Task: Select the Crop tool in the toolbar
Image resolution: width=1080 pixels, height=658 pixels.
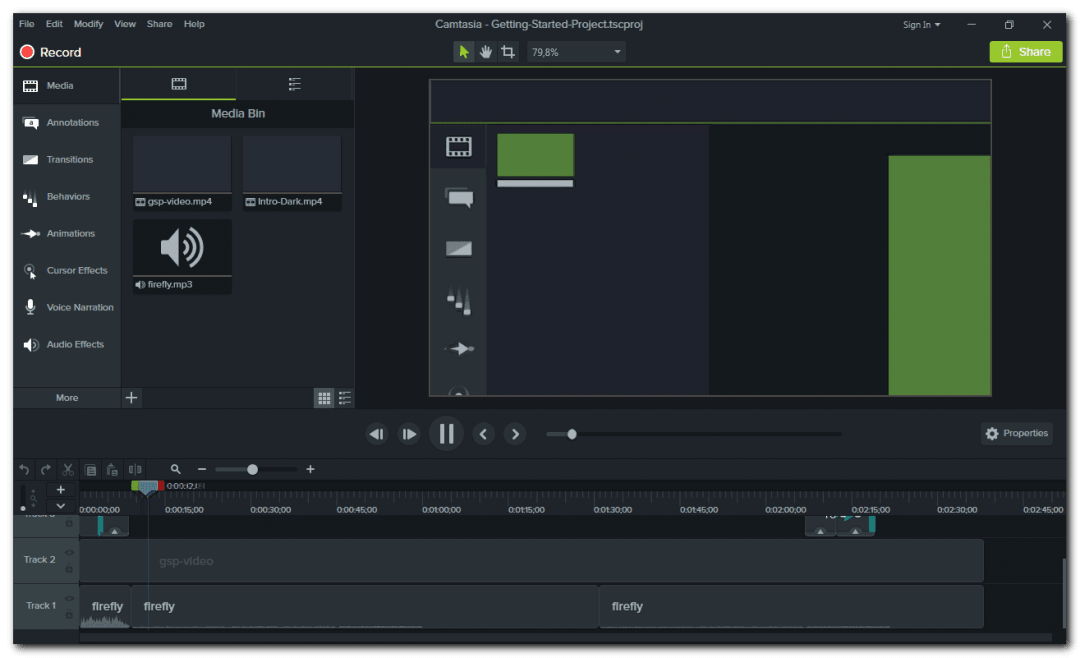Action: pos(508,51)
